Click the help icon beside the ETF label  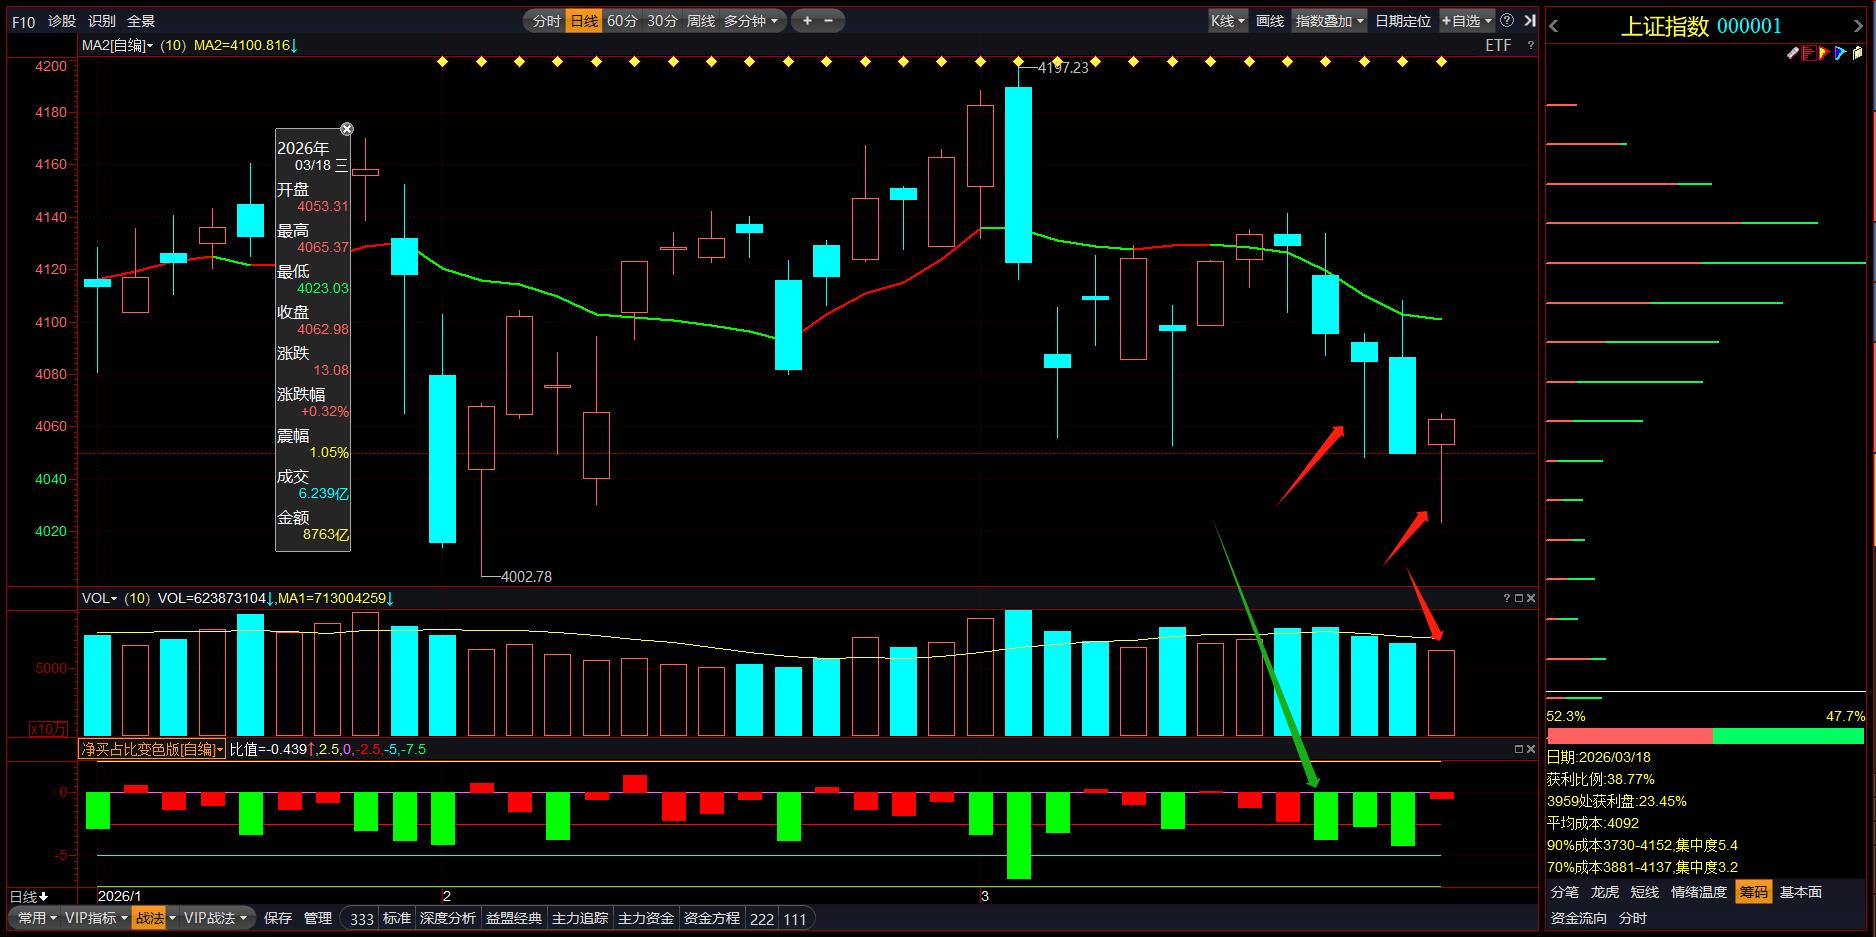coord(1530,45)
